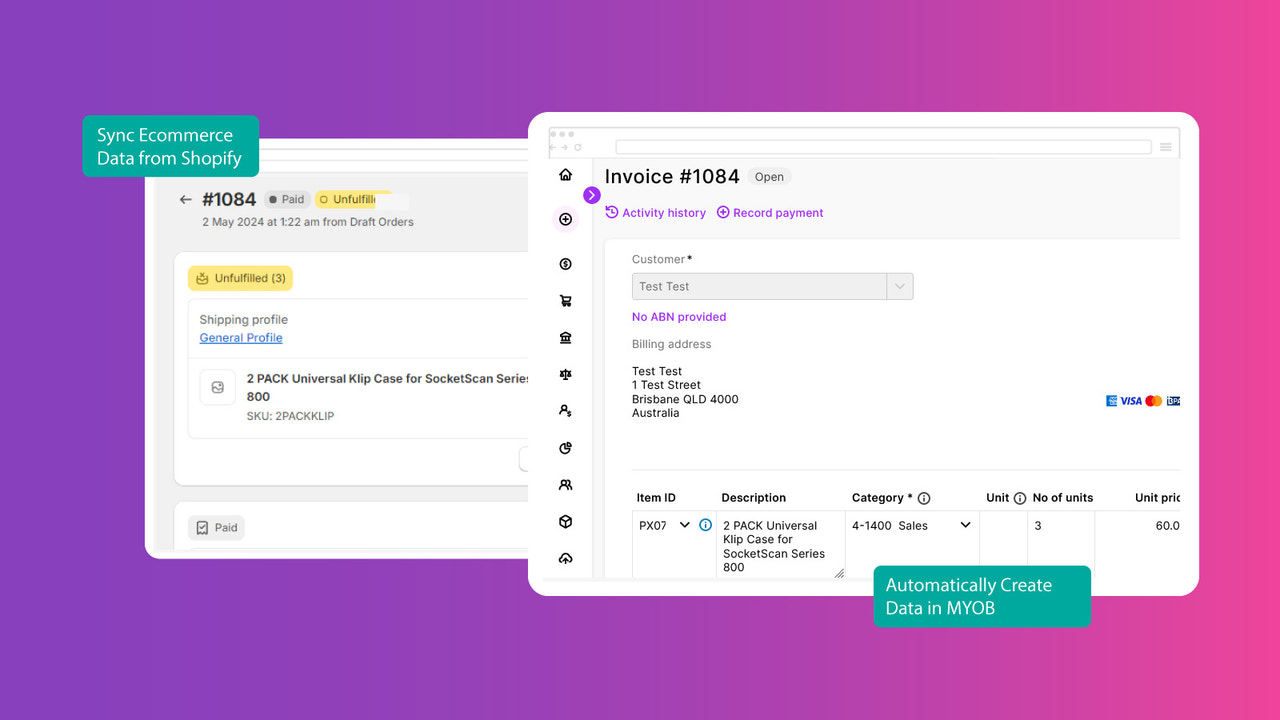Click the info icon beside Item ID PX07
1280x720 pixels.
[x=705, y=524]
